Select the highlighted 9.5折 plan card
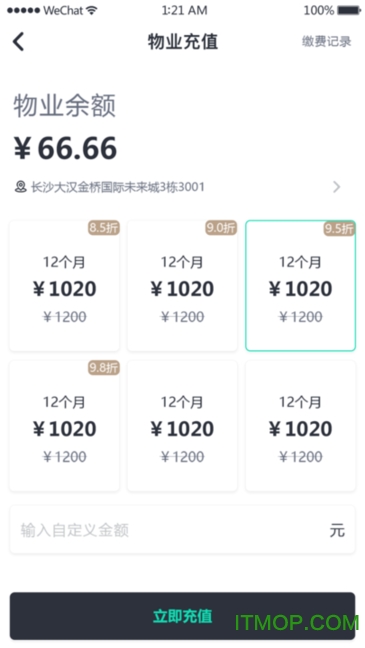365x648 pixels. click(x=301, y=286)
